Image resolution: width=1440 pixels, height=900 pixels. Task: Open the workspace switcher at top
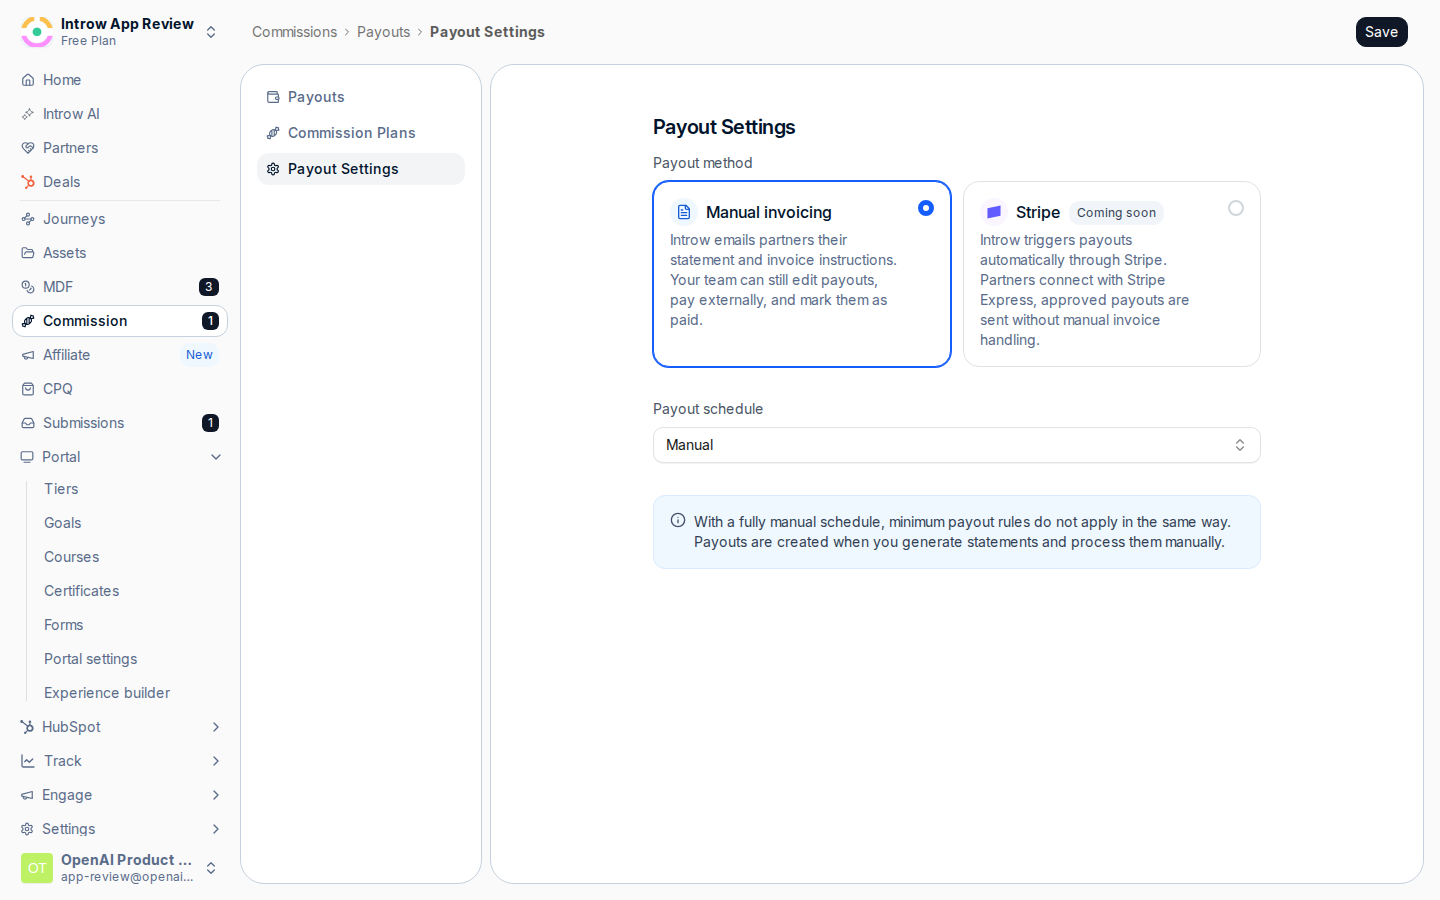pyautogui.click(x=120, y=32)
